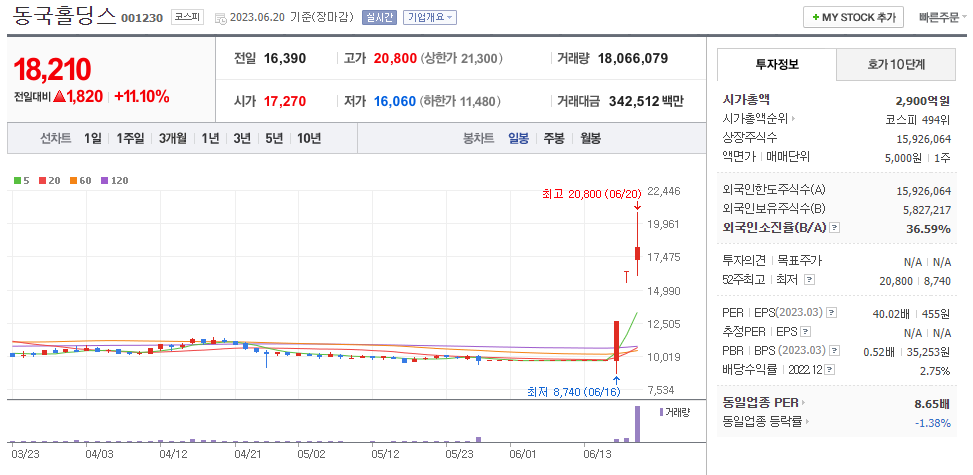Viewport: 973px width, 475px height.
Task: Click the 고가 value 20,800
Action: tap(395, 59)
